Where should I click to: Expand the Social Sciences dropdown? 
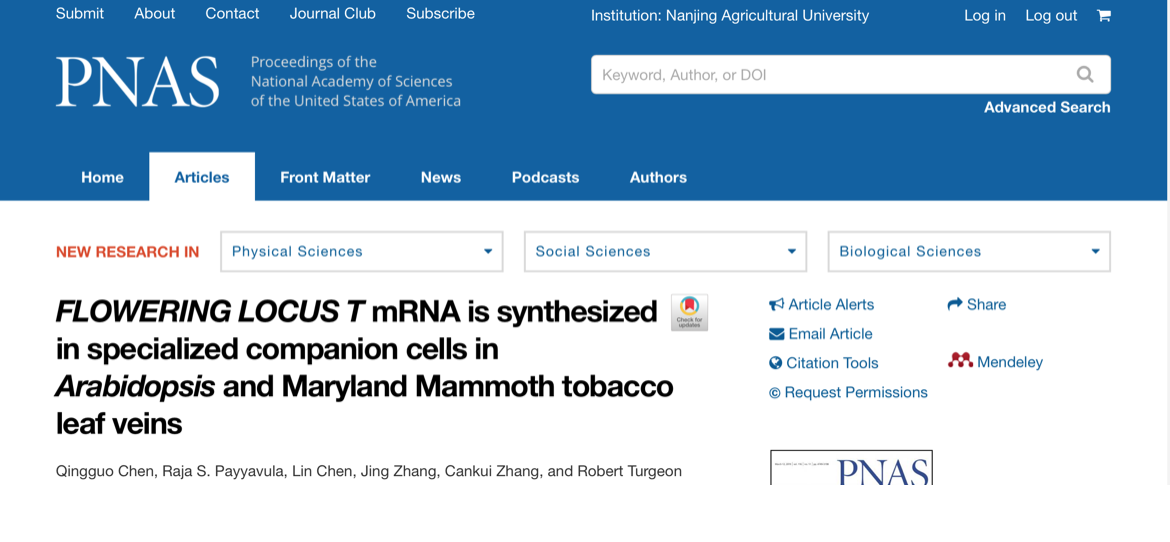pos(666,252)
